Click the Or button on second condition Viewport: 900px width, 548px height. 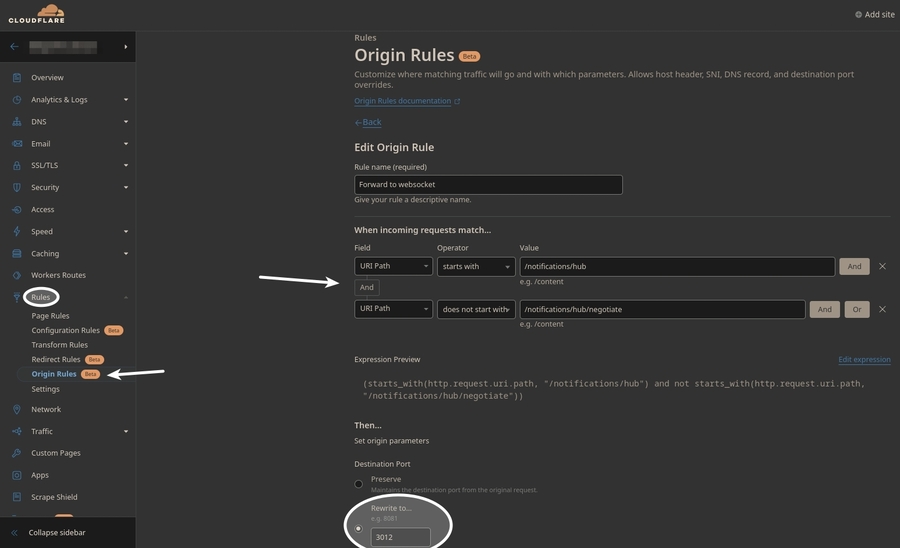point(856,310)
